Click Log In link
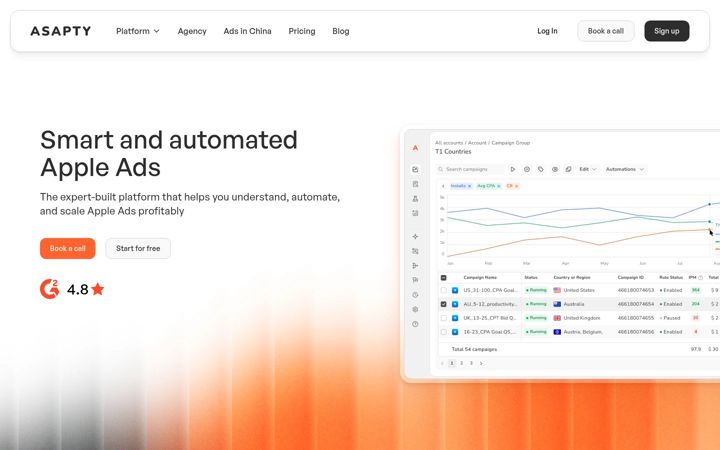 [x=547, y=31]
